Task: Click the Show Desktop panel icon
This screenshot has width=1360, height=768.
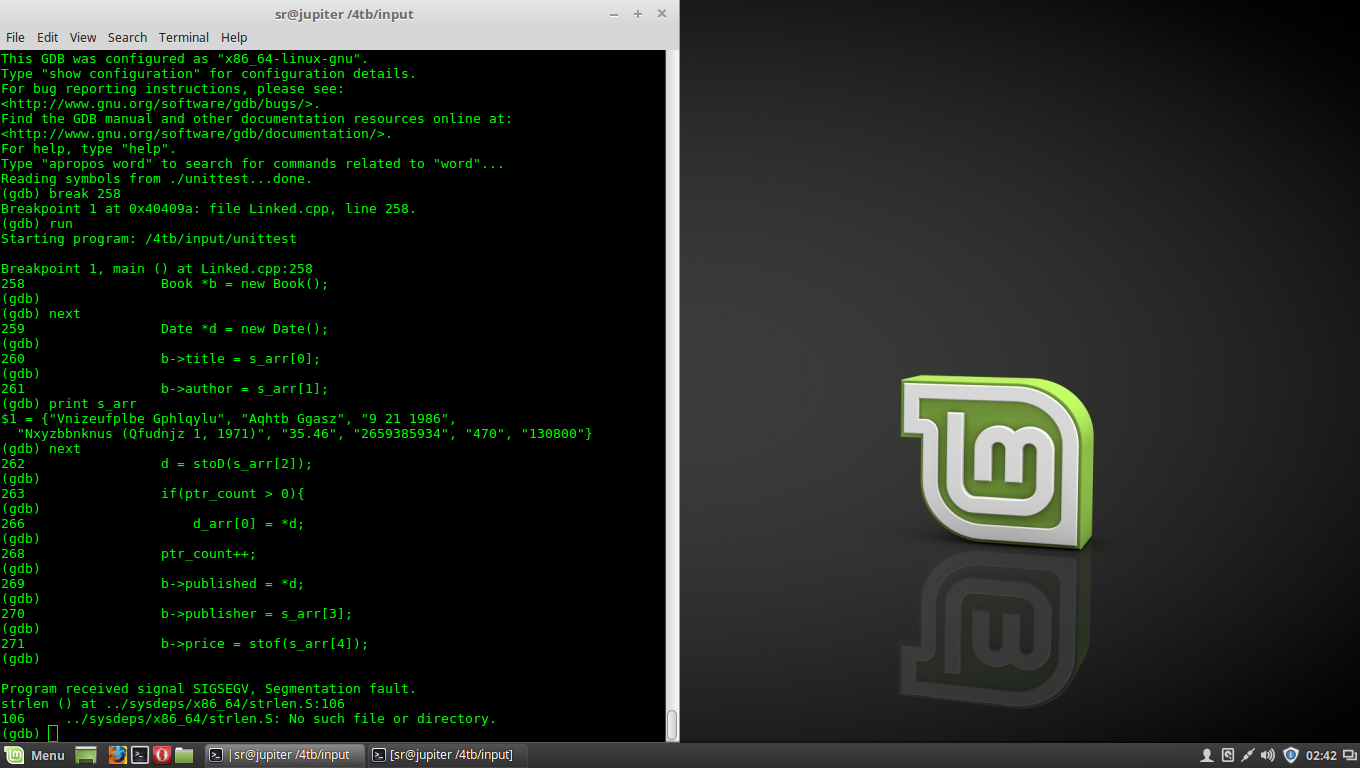Action: 86,755
